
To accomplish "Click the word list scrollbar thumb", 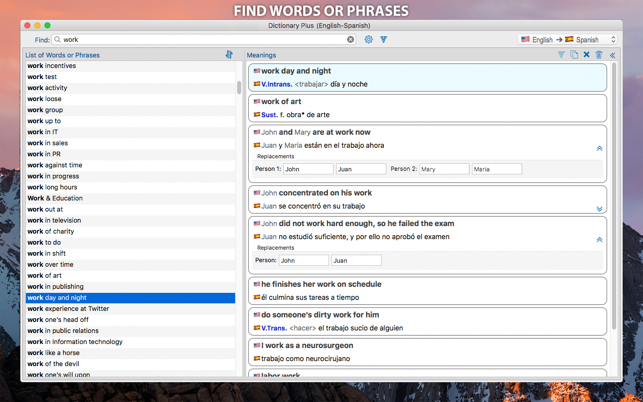I will (239, 87).
